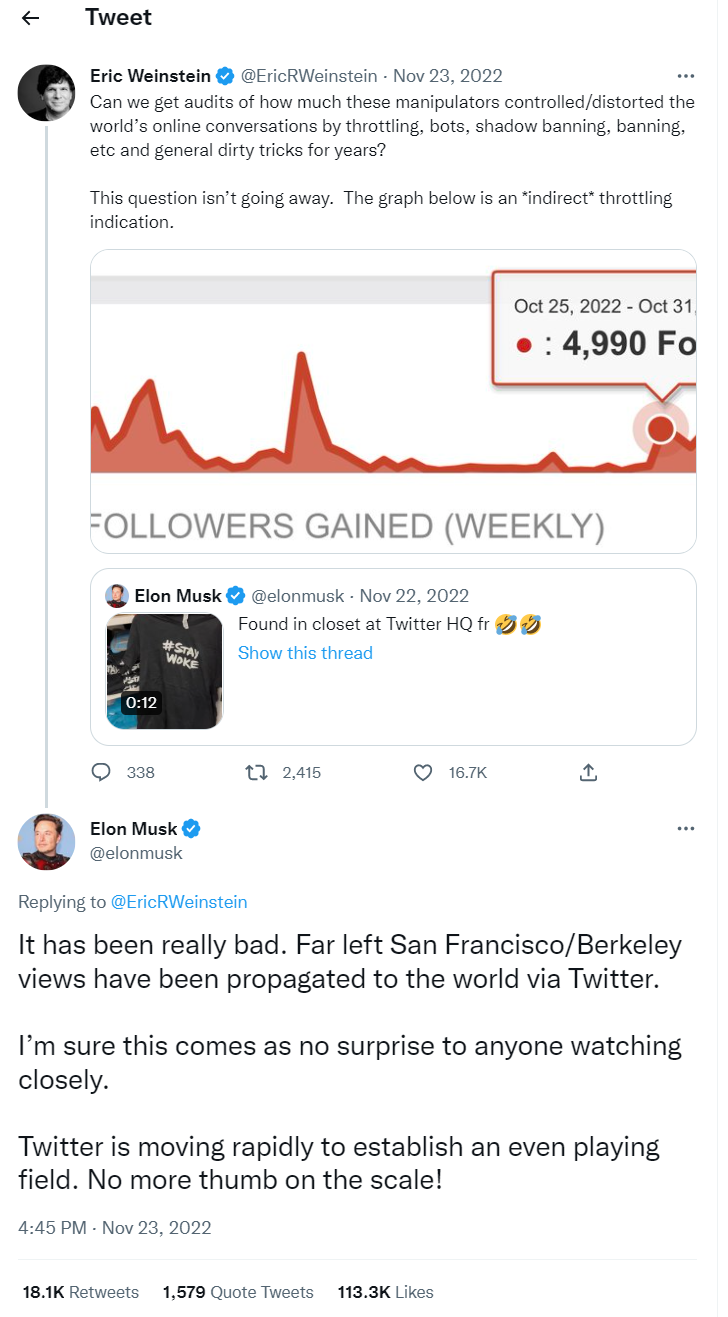Open the Nov 23, 2022 date on Eric's tweet
Viewport: 728px width, 1317px height.
point(447,76)
